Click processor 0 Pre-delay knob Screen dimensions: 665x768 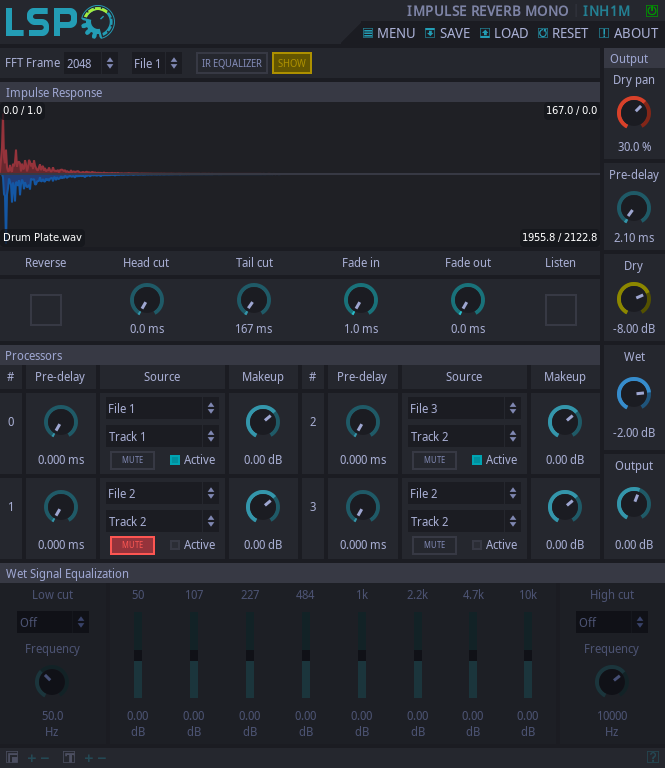(x=61, y=422)
